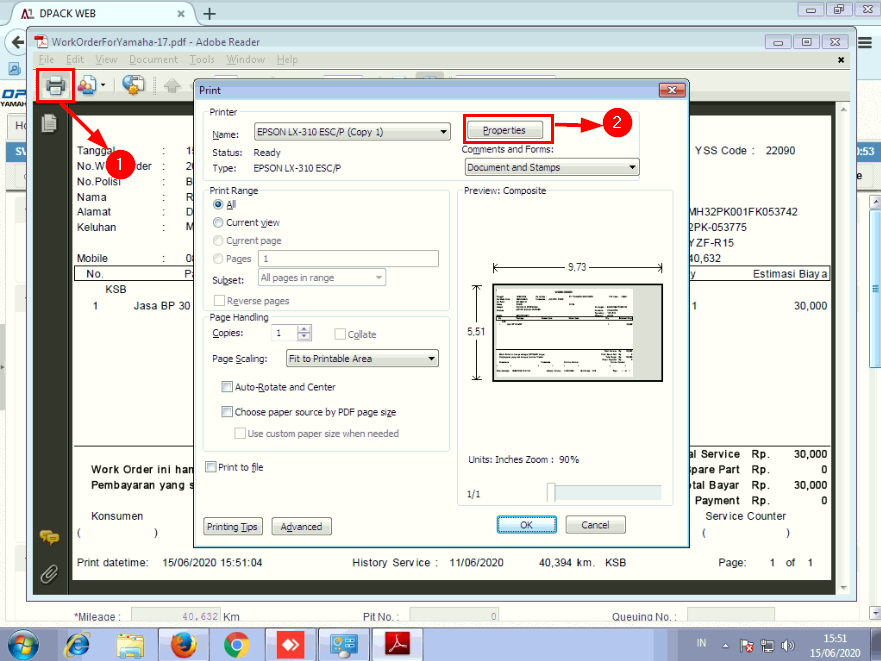Click the globe comment icon in toolbar
Screen dimensions: 881x661
pos(133,85)
